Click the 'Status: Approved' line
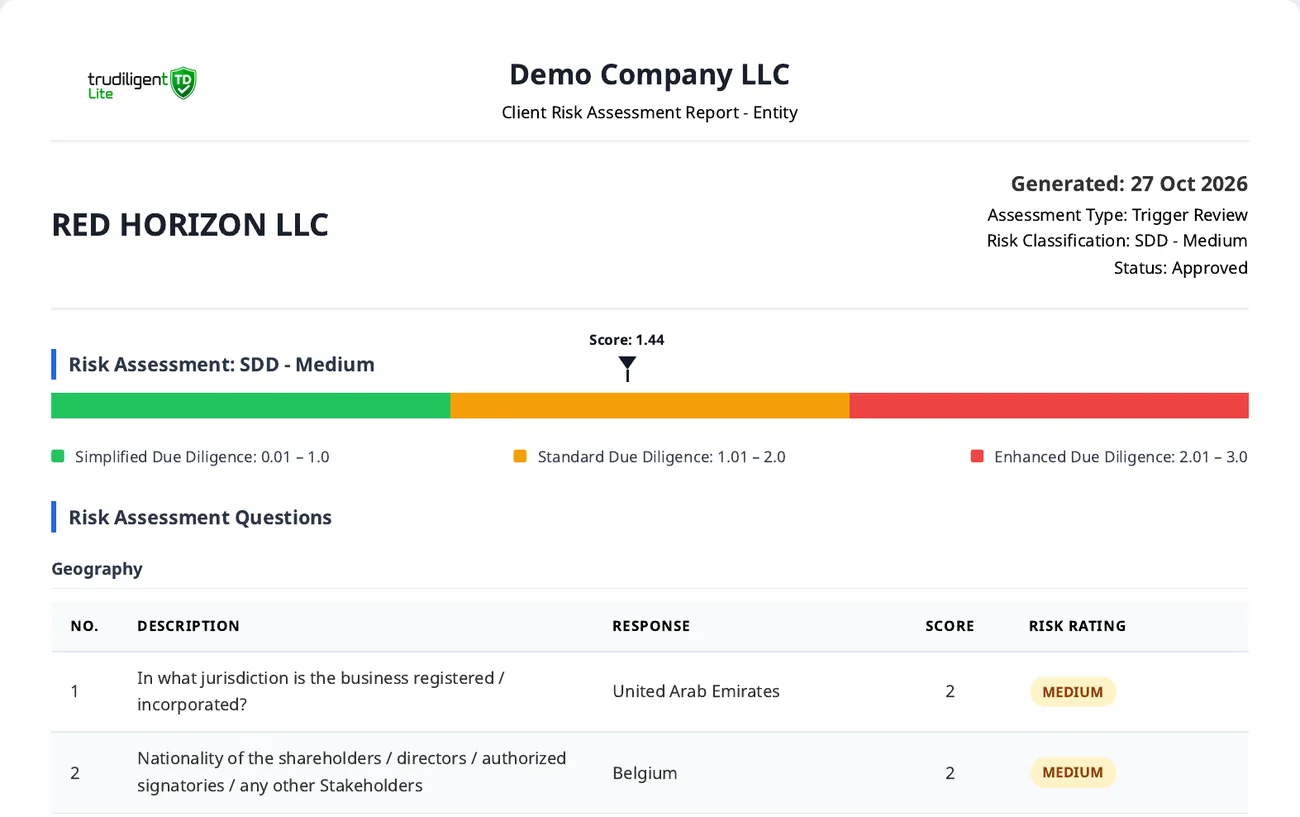The height and width of the screenshot is (817, 1300). point(1181,268)
